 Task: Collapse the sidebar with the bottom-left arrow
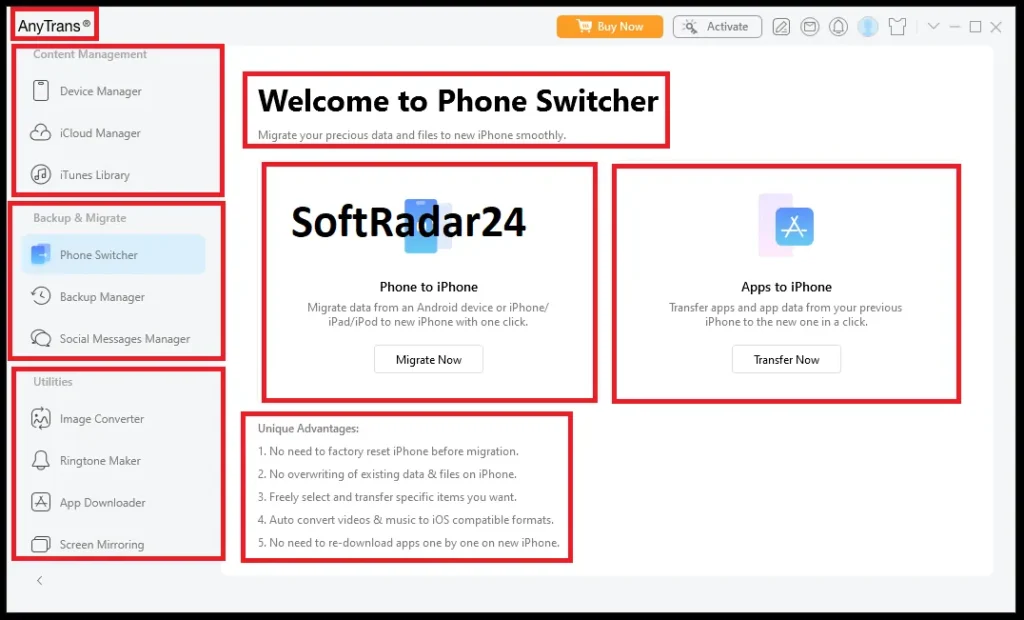click(x=39, y=580)
